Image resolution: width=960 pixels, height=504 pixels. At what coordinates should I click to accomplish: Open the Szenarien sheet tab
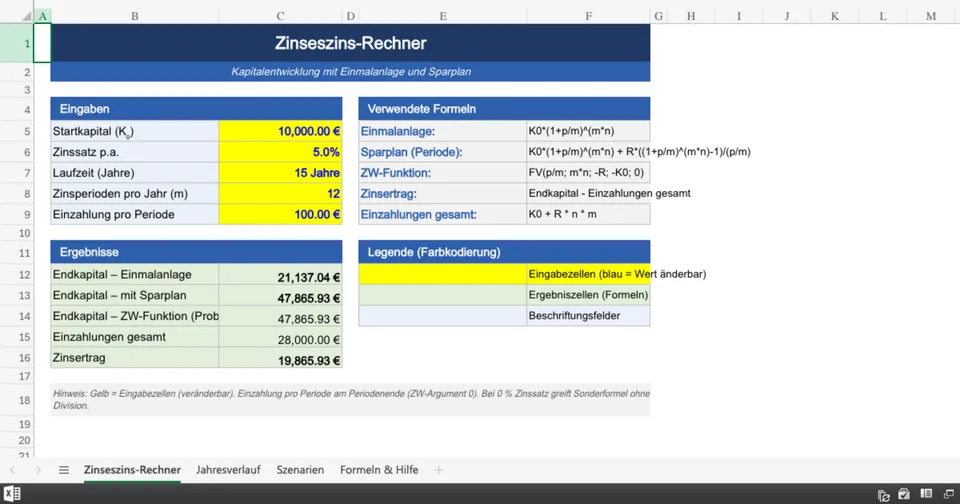(300, 470)
